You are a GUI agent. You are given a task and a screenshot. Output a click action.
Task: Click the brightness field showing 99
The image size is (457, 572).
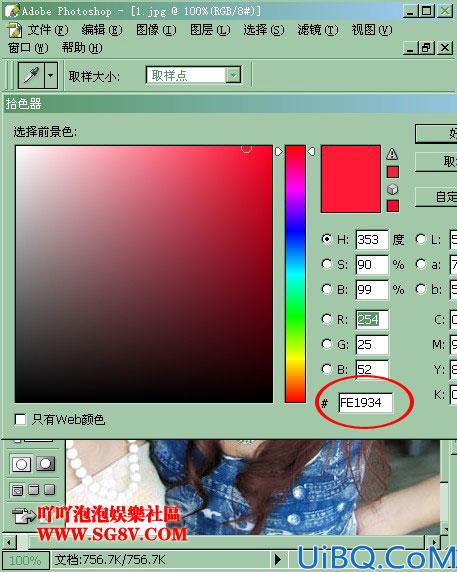(x=372, y=290)
